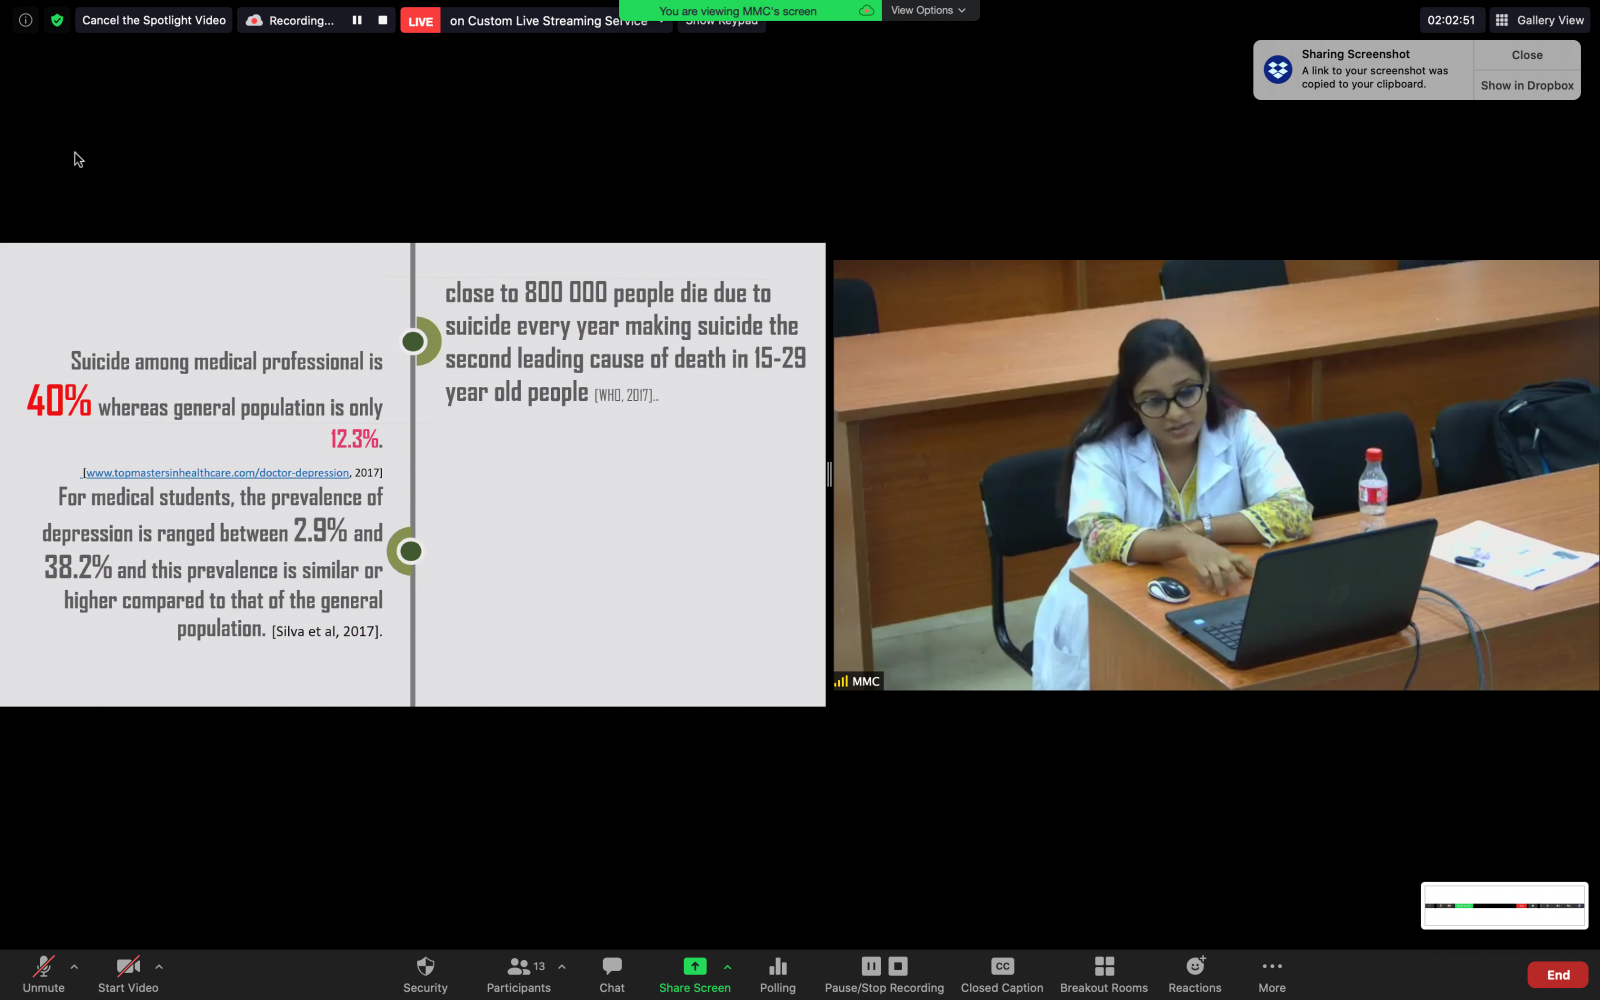This screenshot has width=1600, height=1000.
Task: Open Breakout Rooms
Action: (x=1104, y=967)
